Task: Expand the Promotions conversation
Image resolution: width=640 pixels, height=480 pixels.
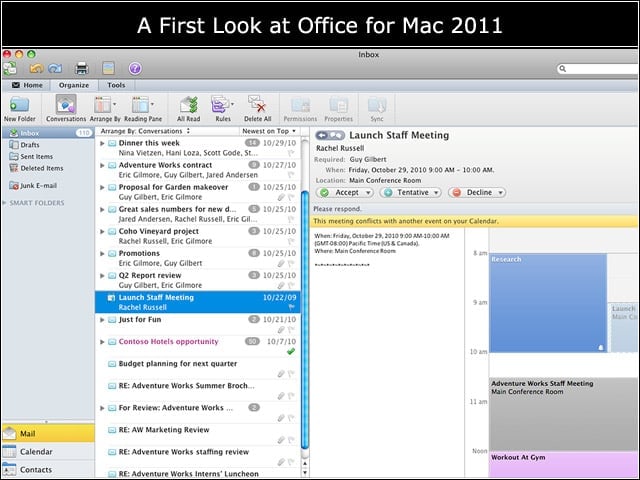Action: click(102, 253)
